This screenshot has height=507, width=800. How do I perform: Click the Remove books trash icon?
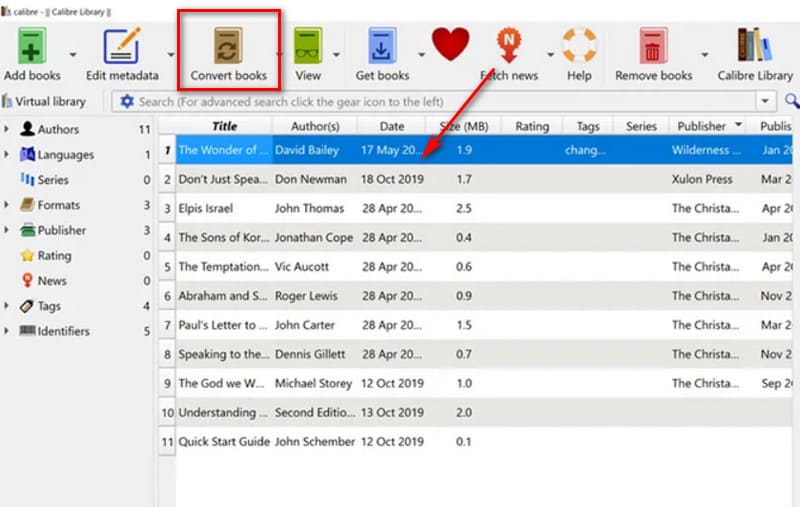tap(653, 46)
